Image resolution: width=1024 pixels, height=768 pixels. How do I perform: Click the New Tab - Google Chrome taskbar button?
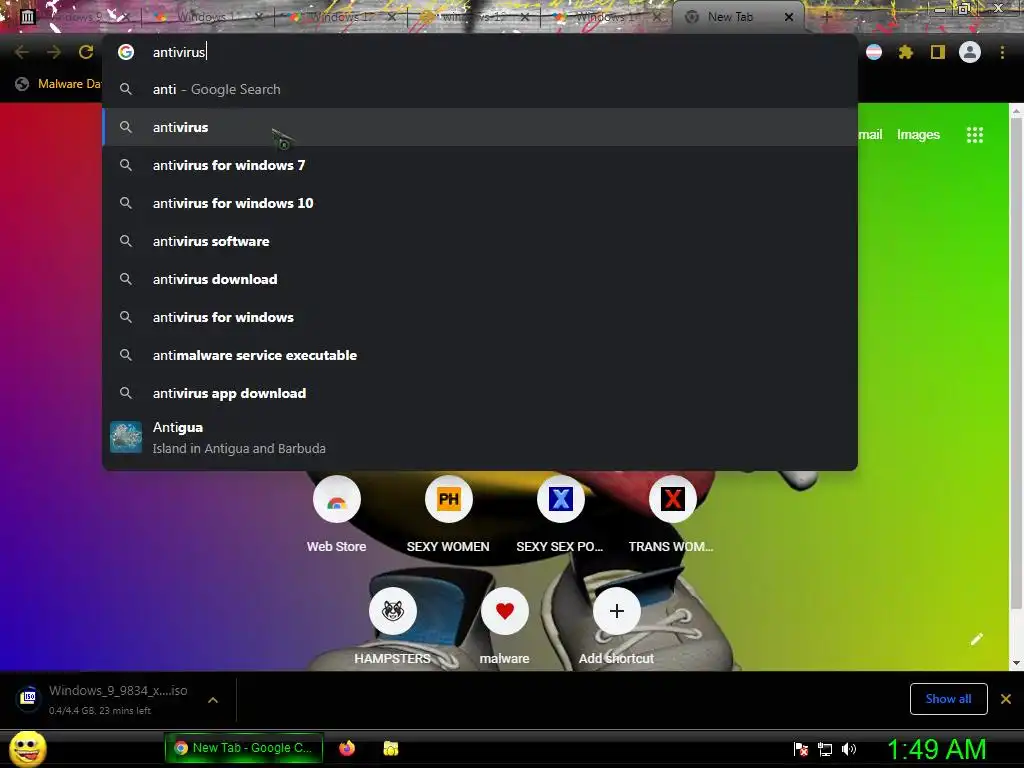(244, 748)
